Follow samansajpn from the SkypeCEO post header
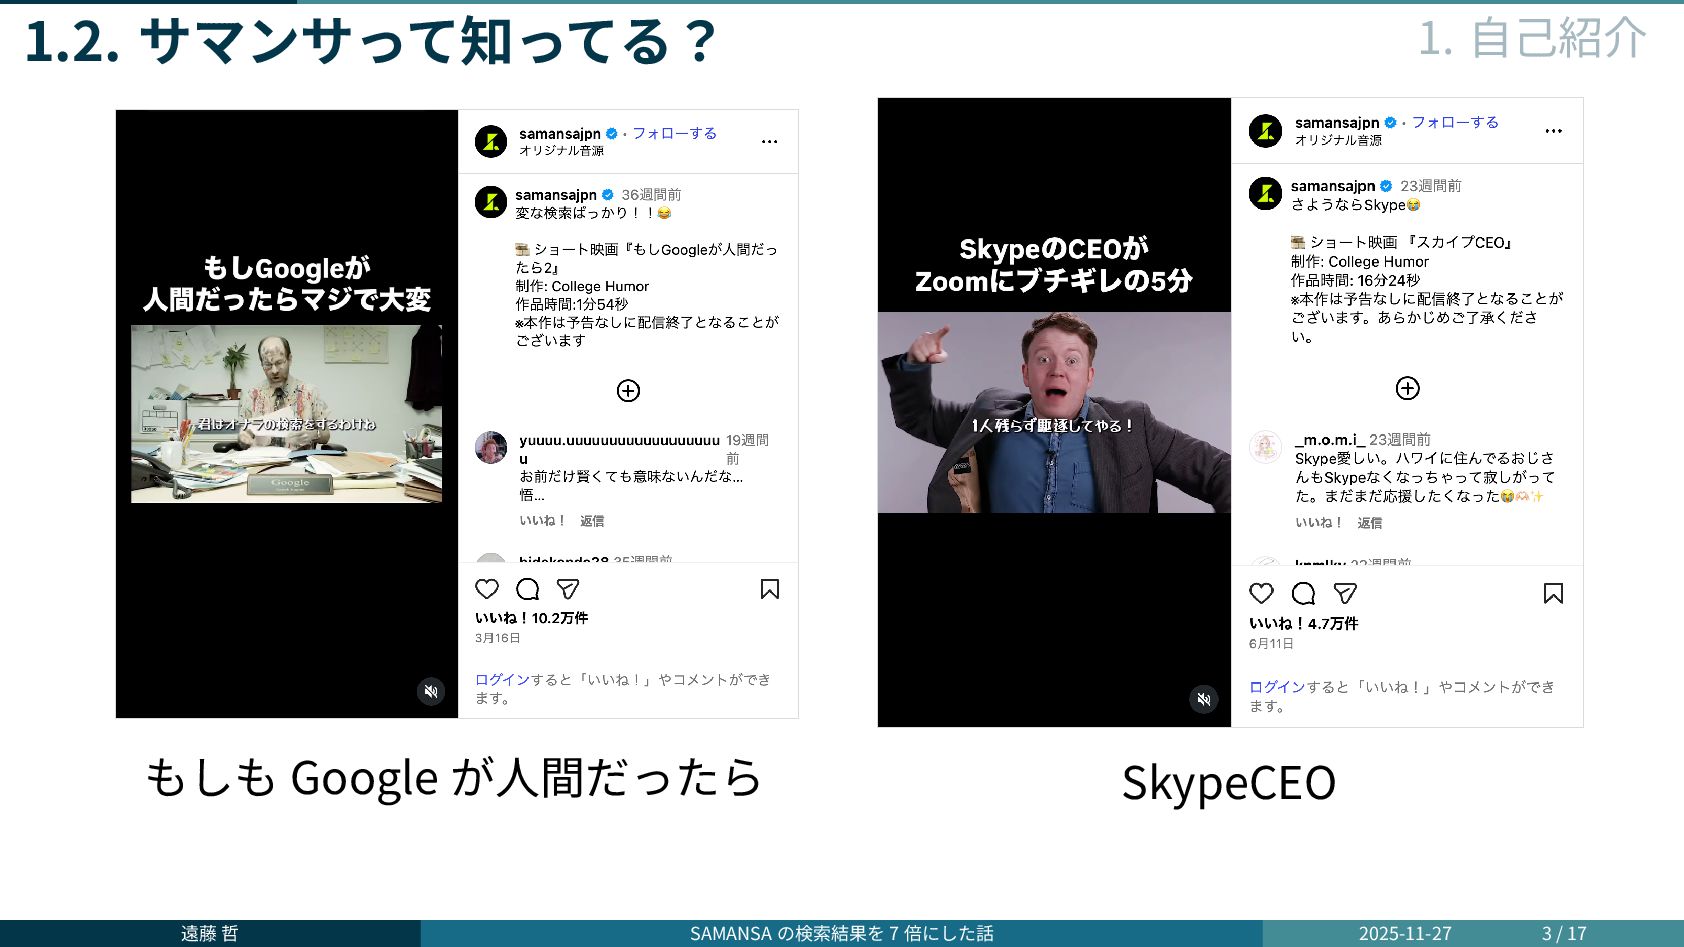 (1455, 122)
